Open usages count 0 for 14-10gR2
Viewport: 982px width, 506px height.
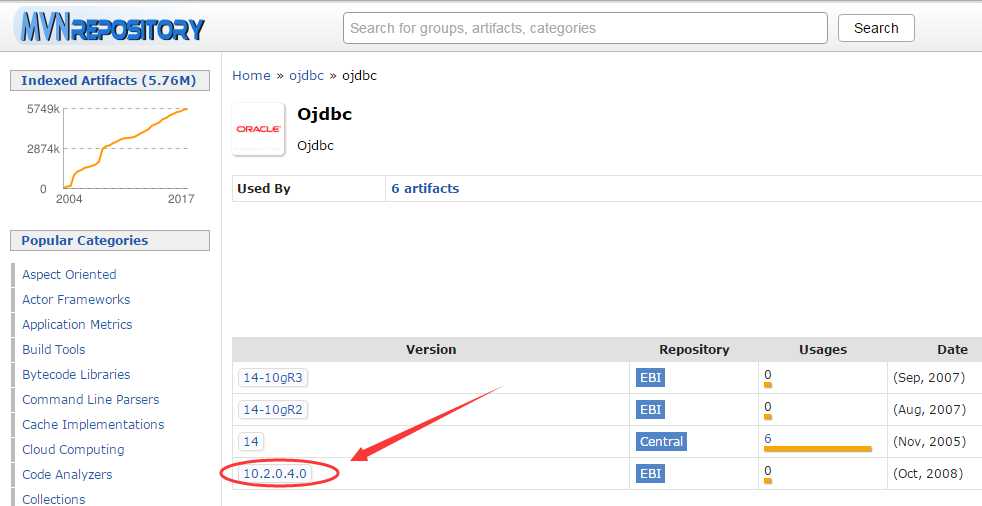coord(768,406)
